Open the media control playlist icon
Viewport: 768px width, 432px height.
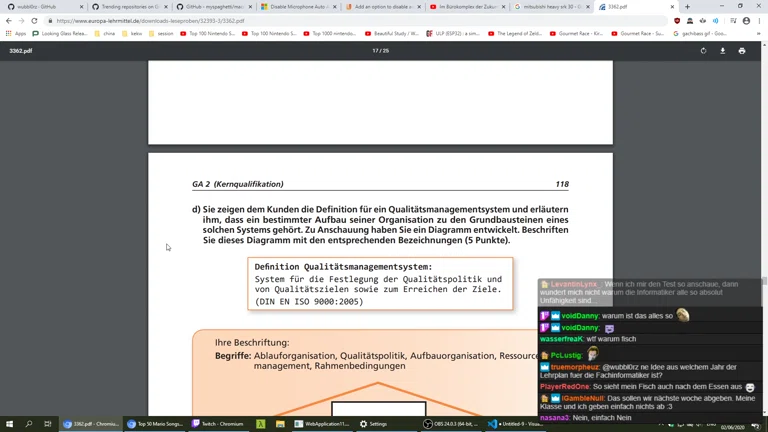coord(732,21)
